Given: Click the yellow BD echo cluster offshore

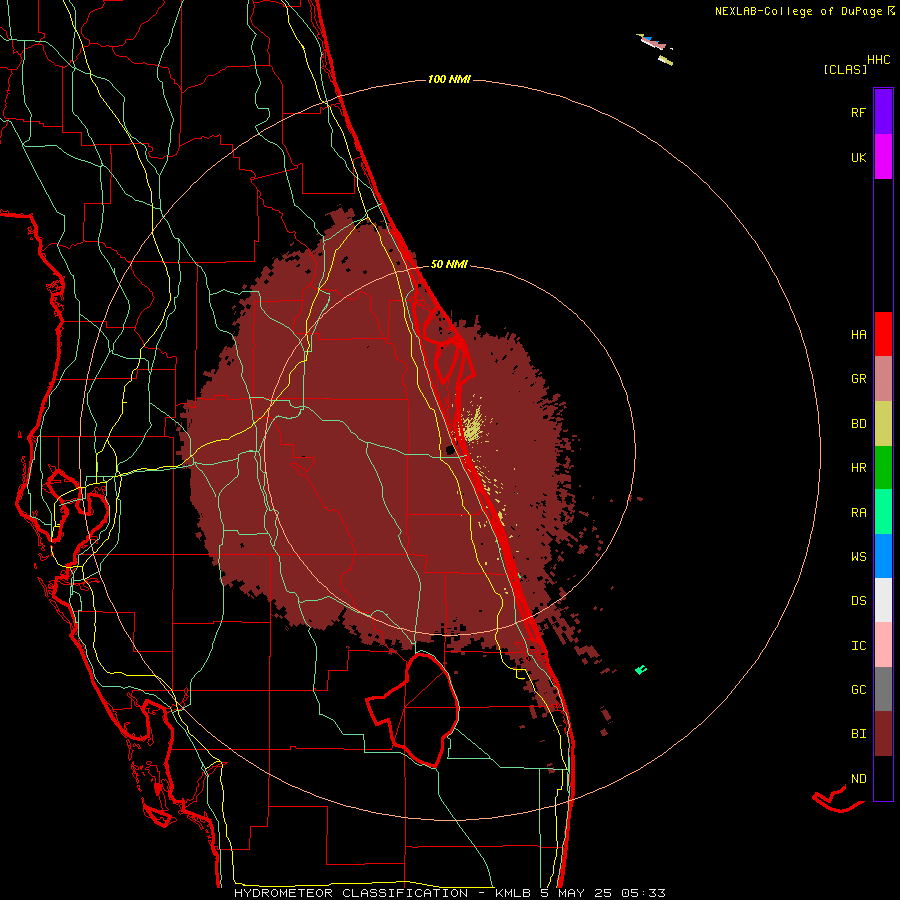Looking at the screenshot, I should click(x=473, y=424).
